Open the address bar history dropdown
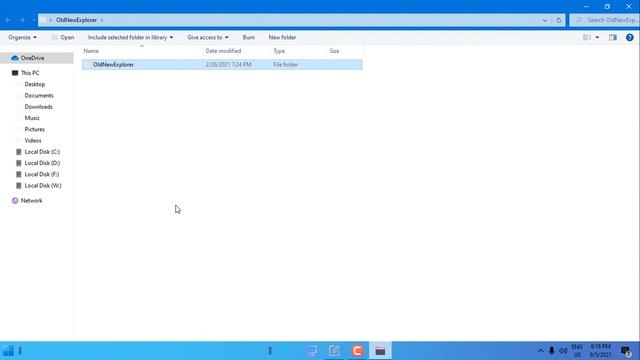Screen dimensions: 640x360 (544, 20)
